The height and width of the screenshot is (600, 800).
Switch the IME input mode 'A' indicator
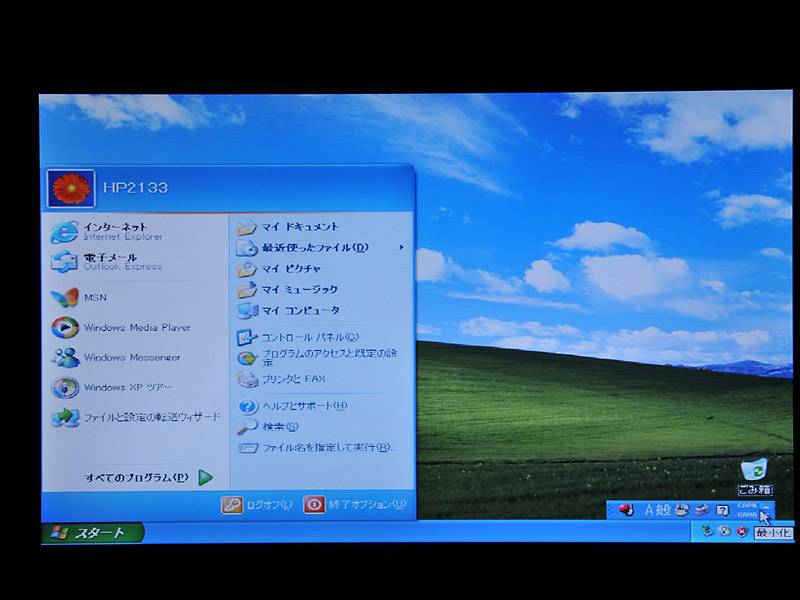[649, 510]
